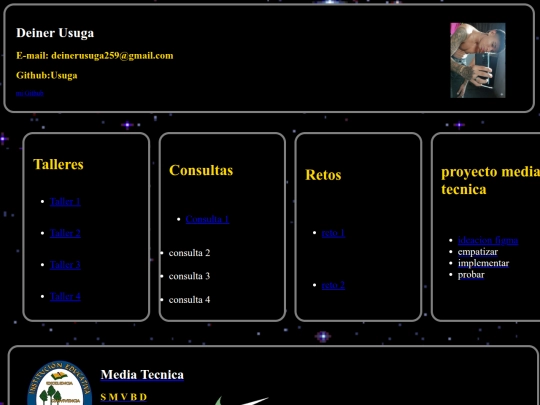Open the Taller 1 link
This screenshot has width=540, height=405.
(65, 201)
